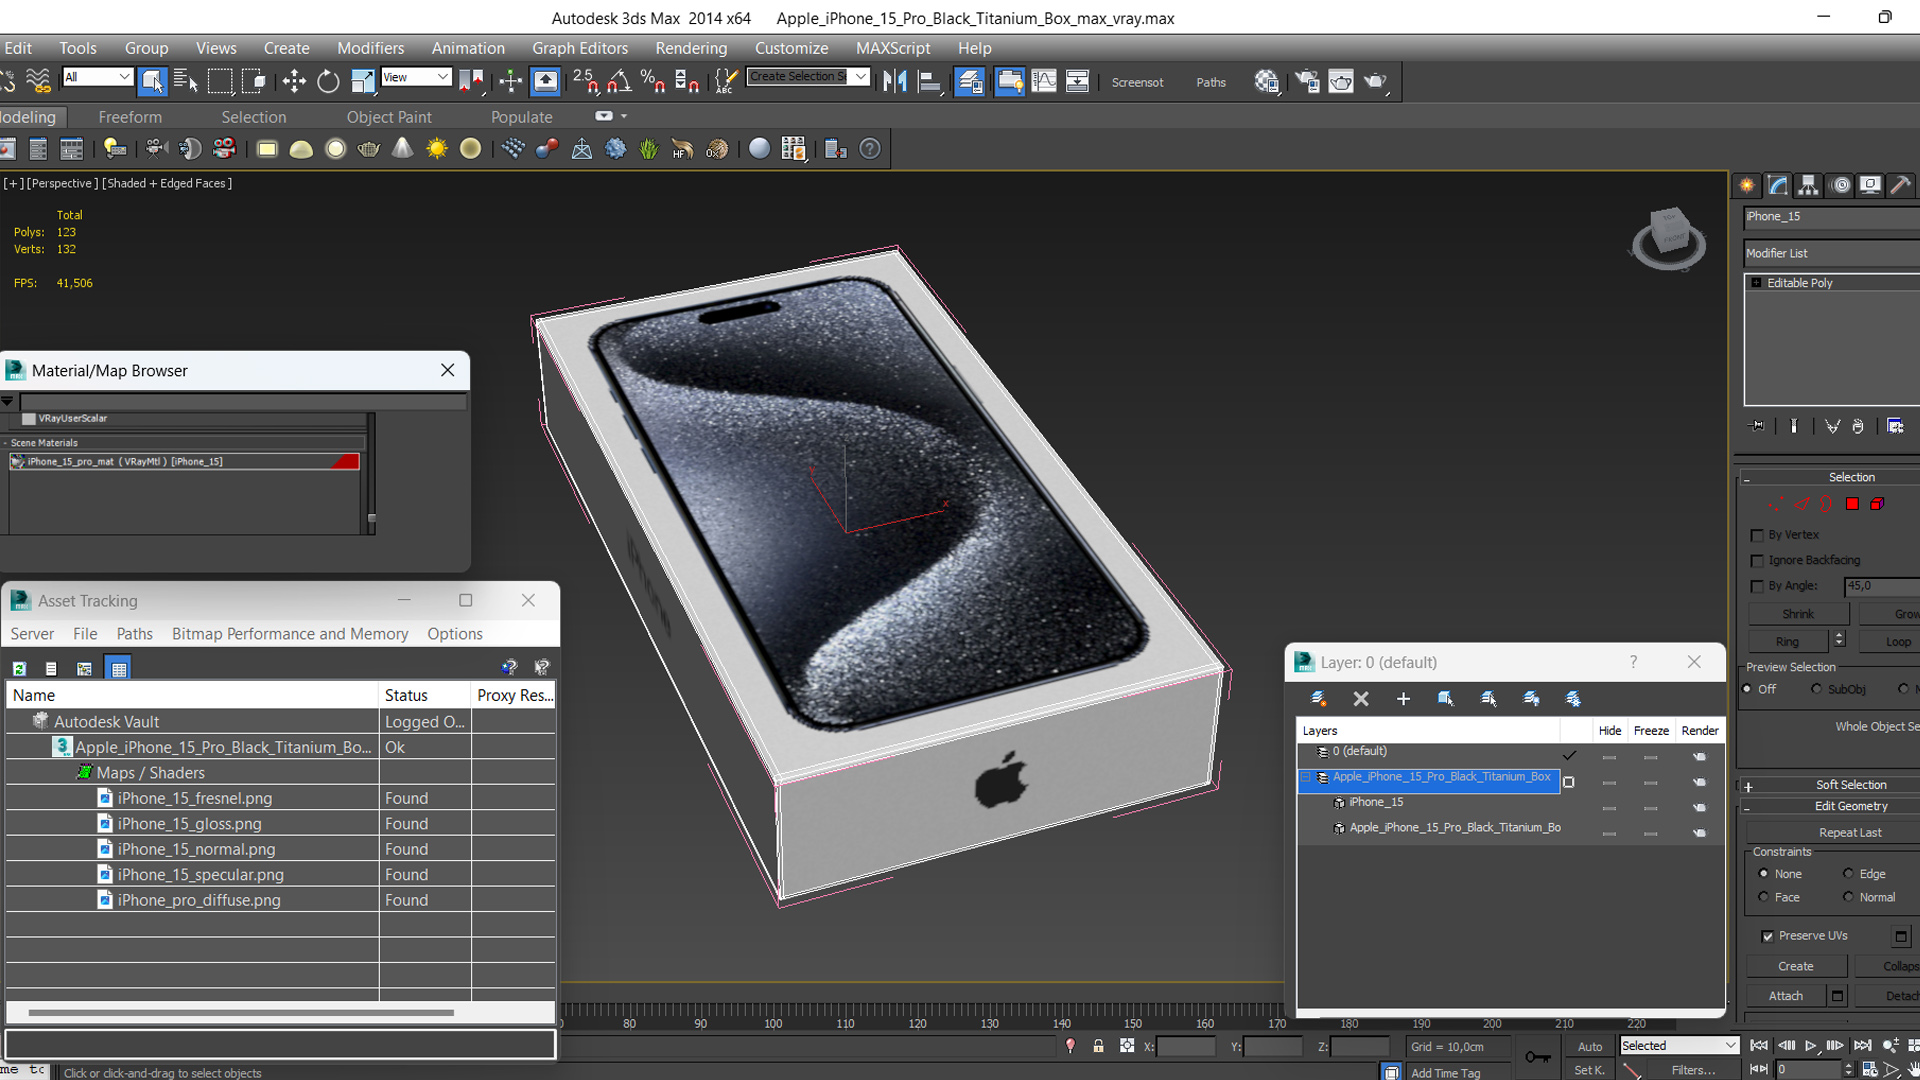Open the Mirror tool

pos(895,81)
